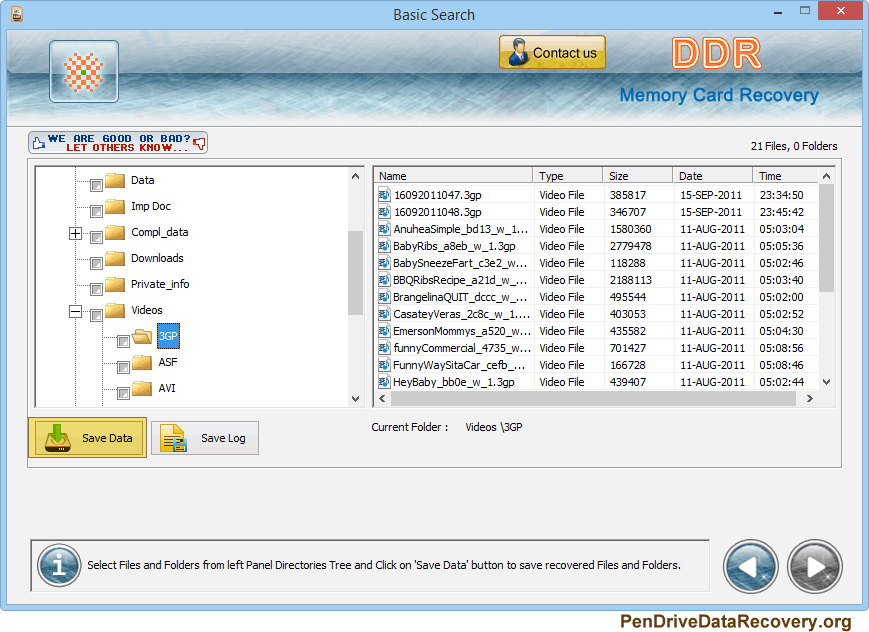
Task: Sort the file list by Size column
Action: point(637,176)
